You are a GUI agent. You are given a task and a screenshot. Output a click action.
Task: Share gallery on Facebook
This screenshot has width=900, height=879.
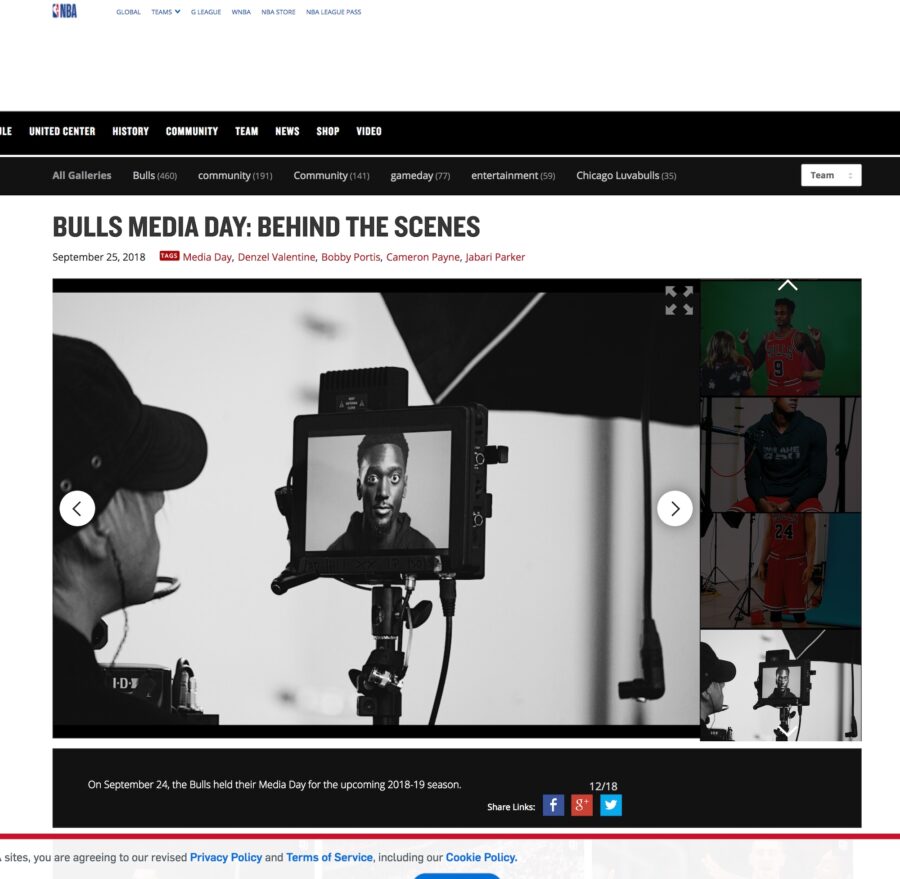point(553,805)
